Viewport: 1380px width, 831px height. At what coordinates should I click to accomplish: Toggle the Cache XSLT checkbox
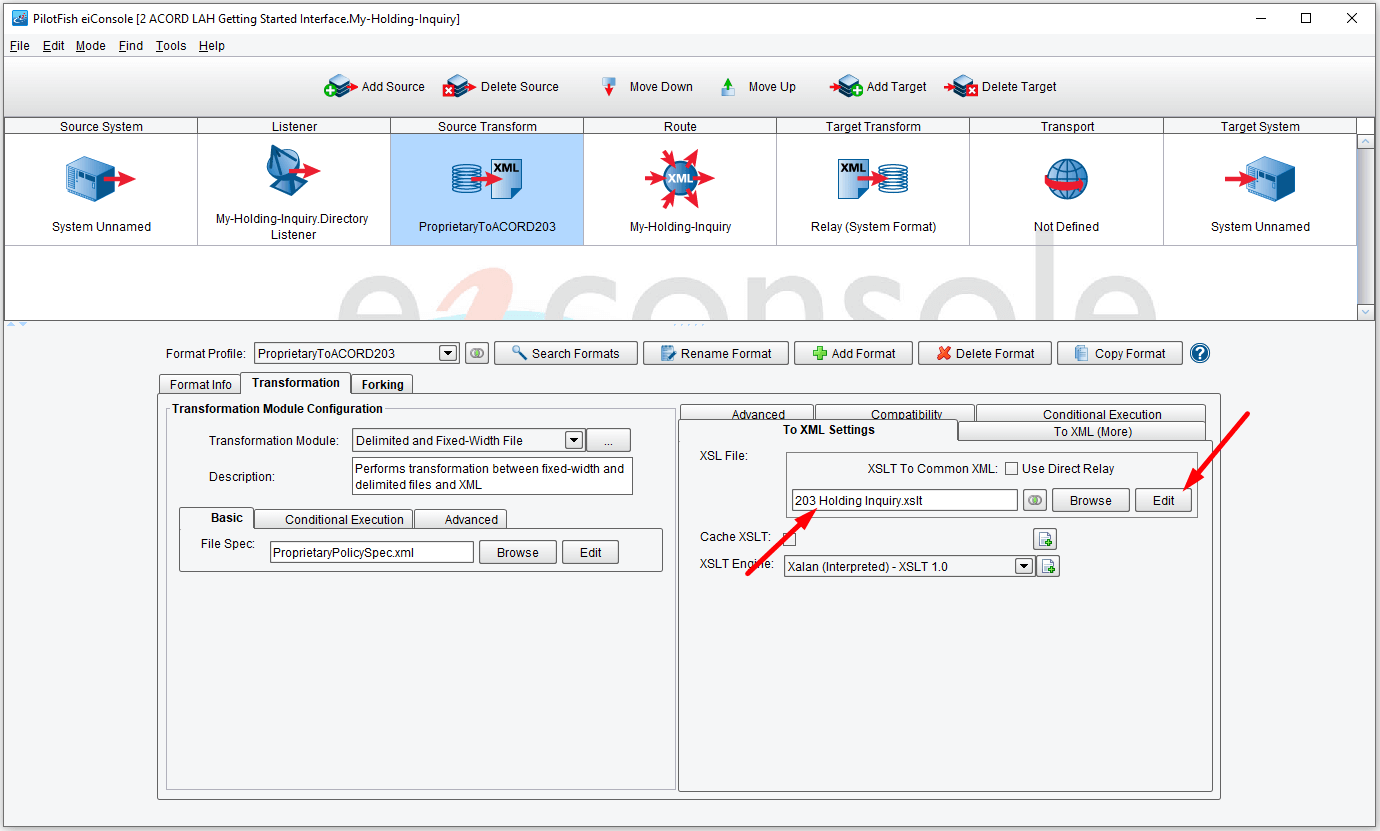(x=789, y=539)
